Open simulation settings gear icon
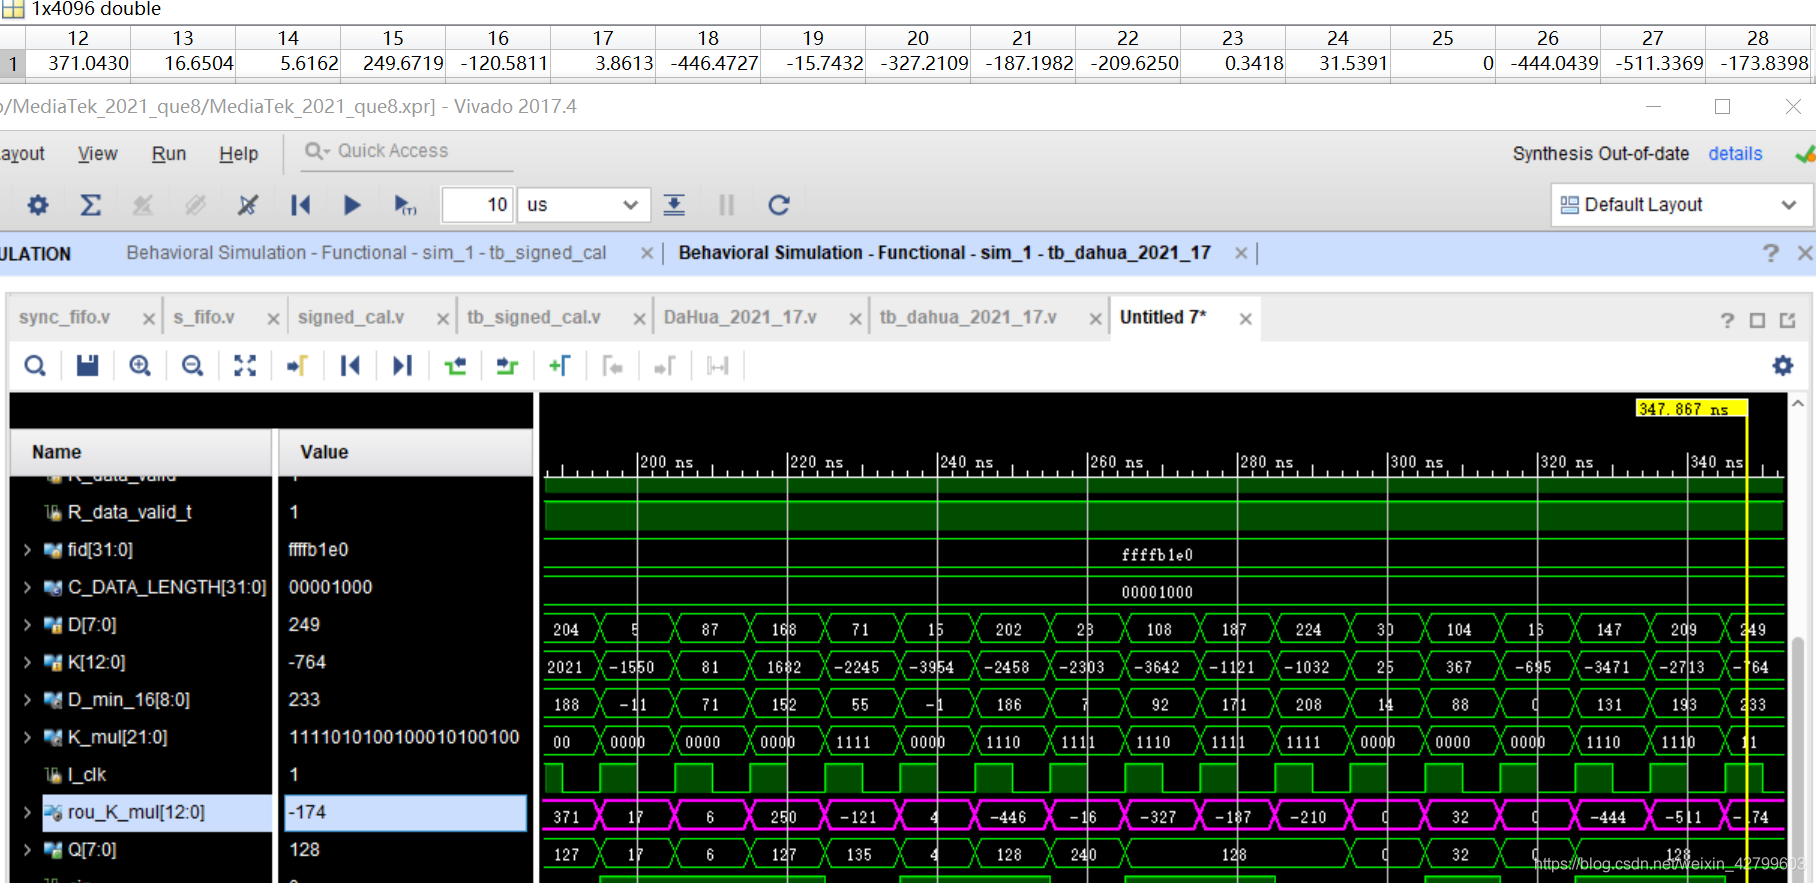The width and height of the screenshot is (1816, 883). point(38,205)
